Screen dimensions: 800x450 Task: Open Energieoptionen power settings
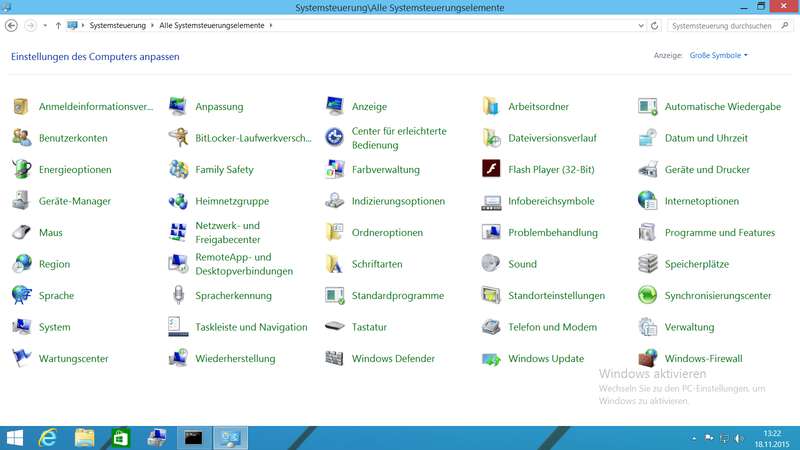tap(74, 170)
